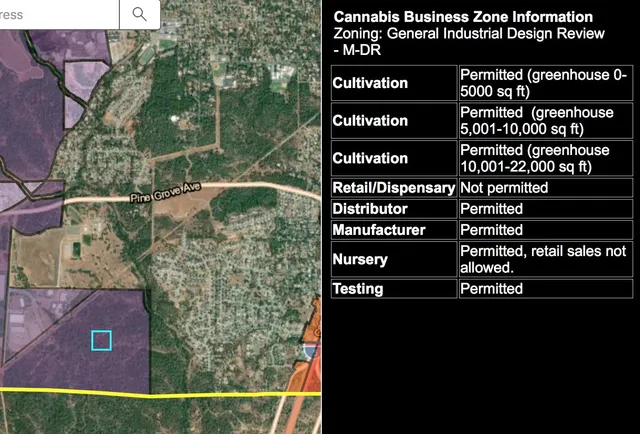The width and height of the screenshot is (640, 434).
Task: Click the magnifying glass search button
Action: (139, 14)
